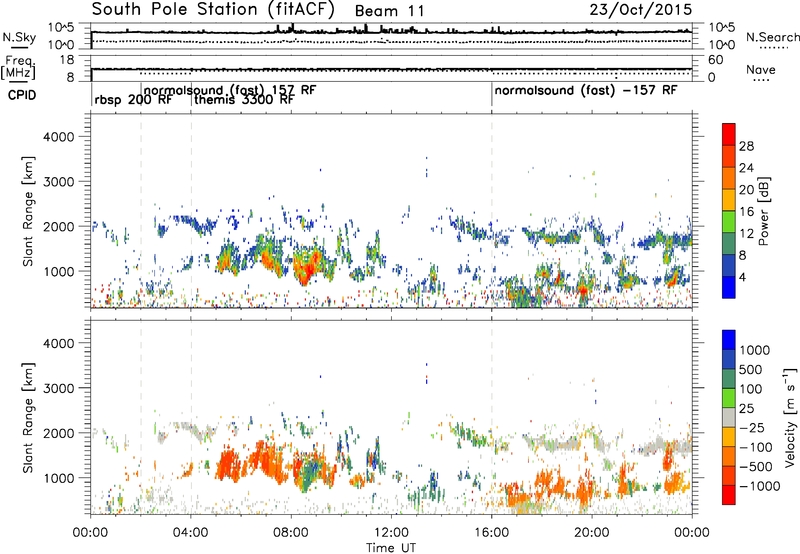
Task: Click the '4' tick on the power colorbar
Action: pyautogui.click(x=742, y=278)
